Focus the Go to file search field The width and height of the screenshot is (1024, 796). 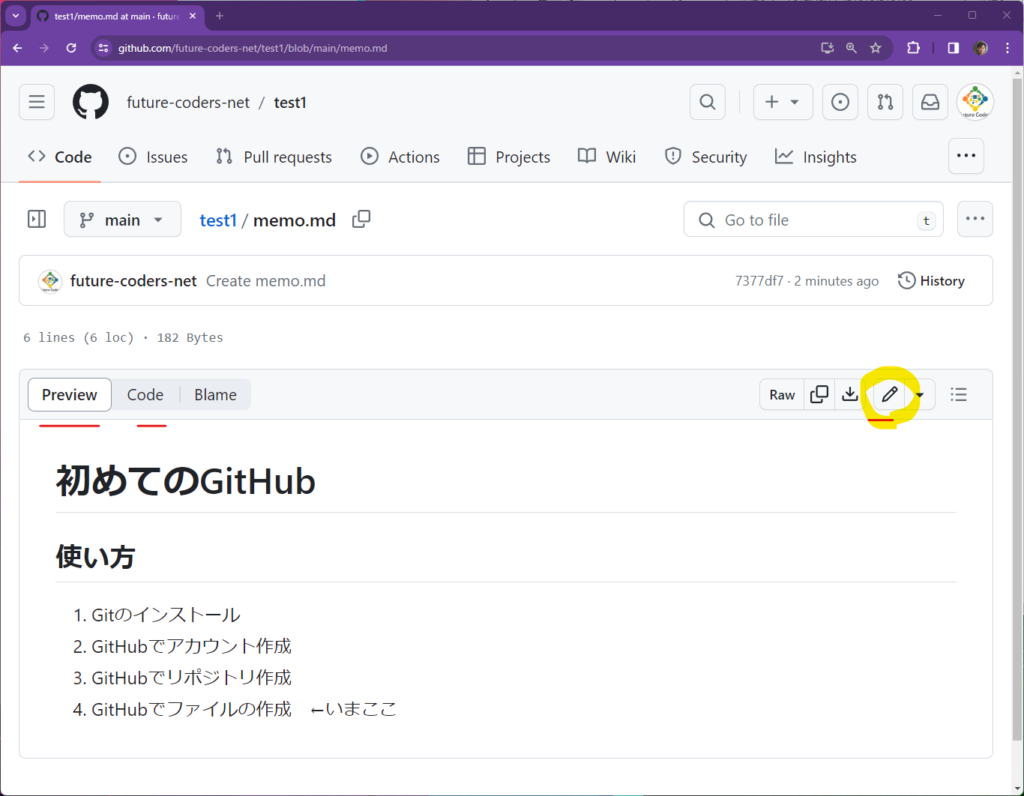click(813, 219)
